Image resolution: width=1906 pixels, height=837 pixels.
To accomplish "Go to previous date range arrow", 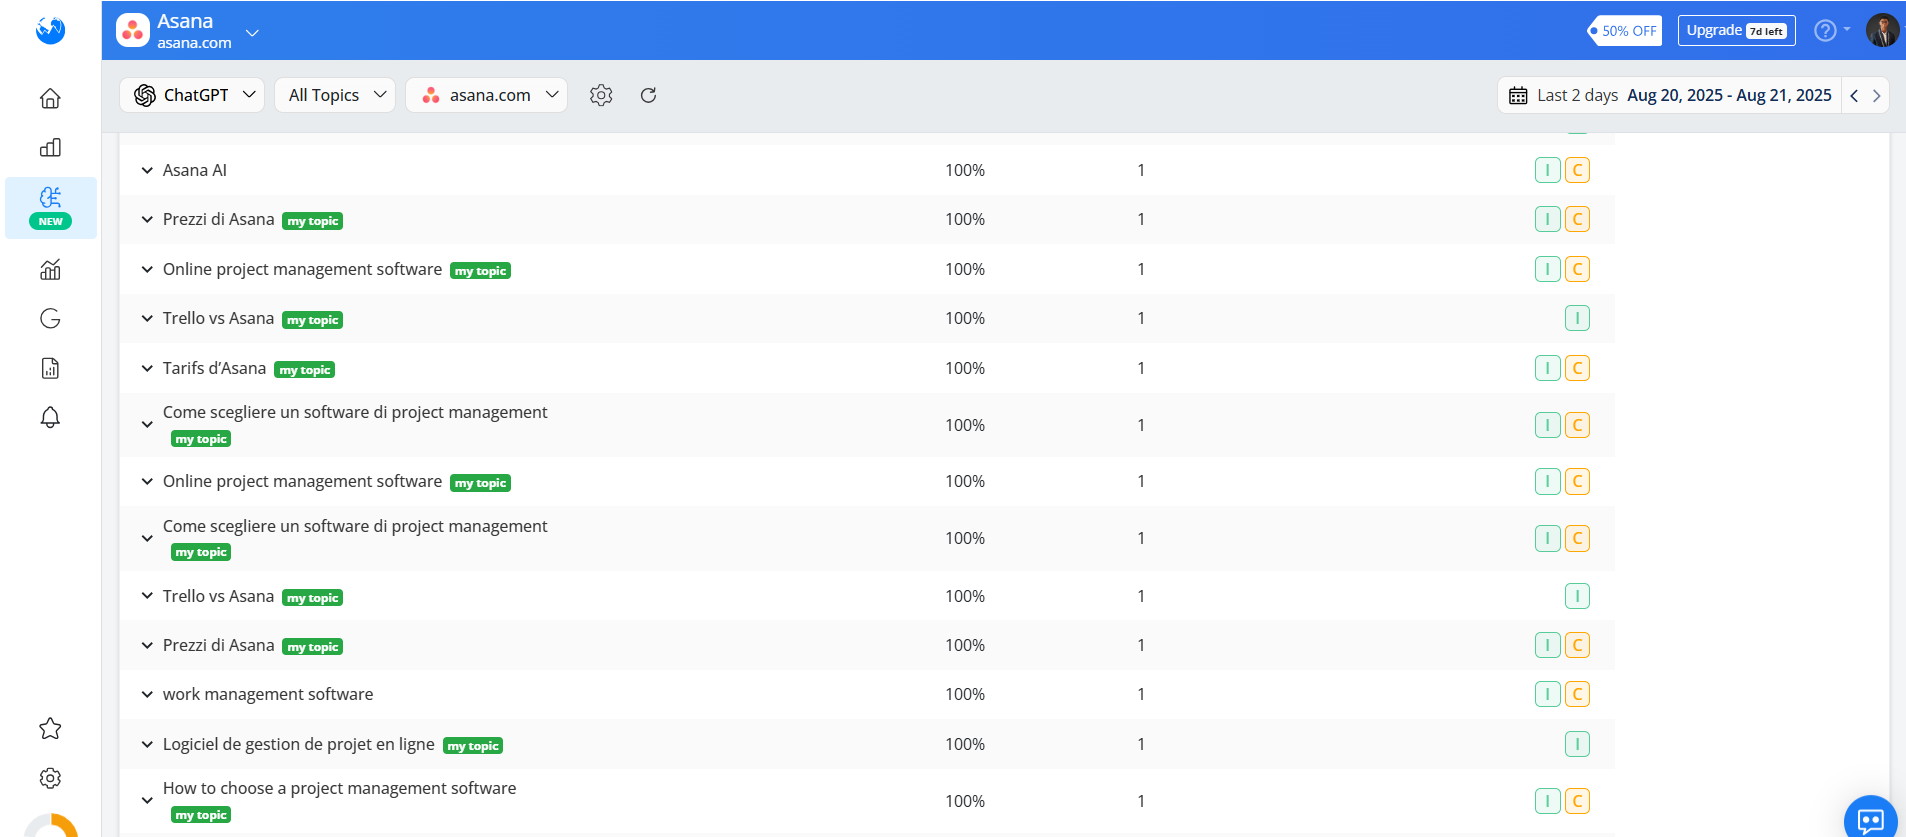I will [1854, 95].
